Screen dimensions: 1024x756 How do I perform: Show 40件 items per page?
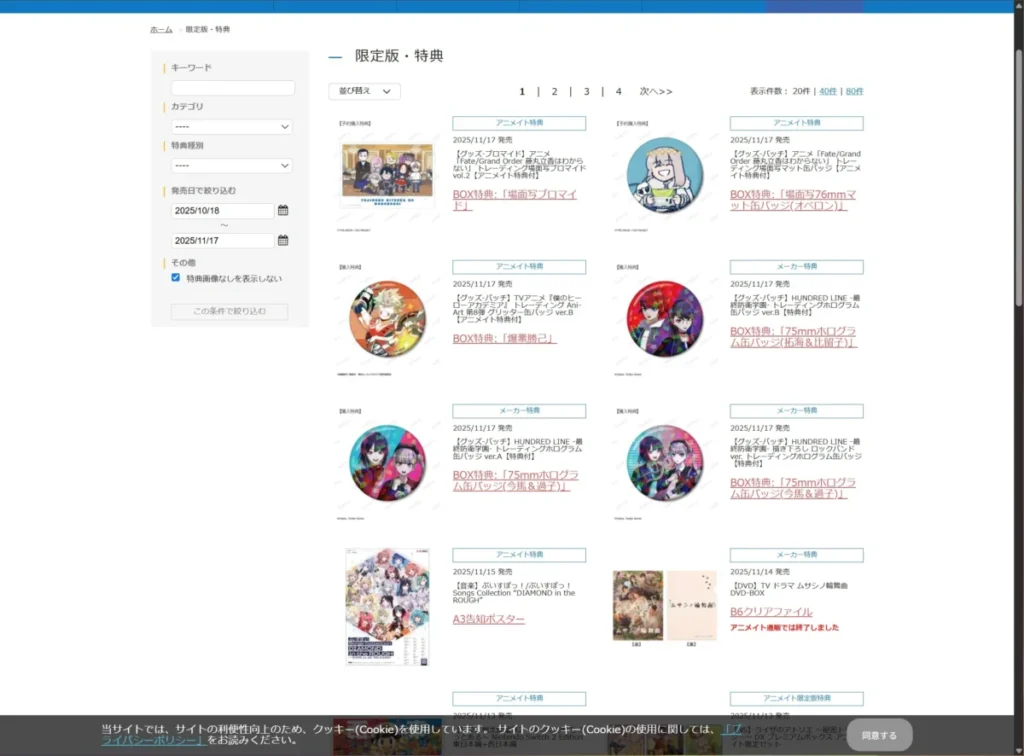click(x=827, y=91)
